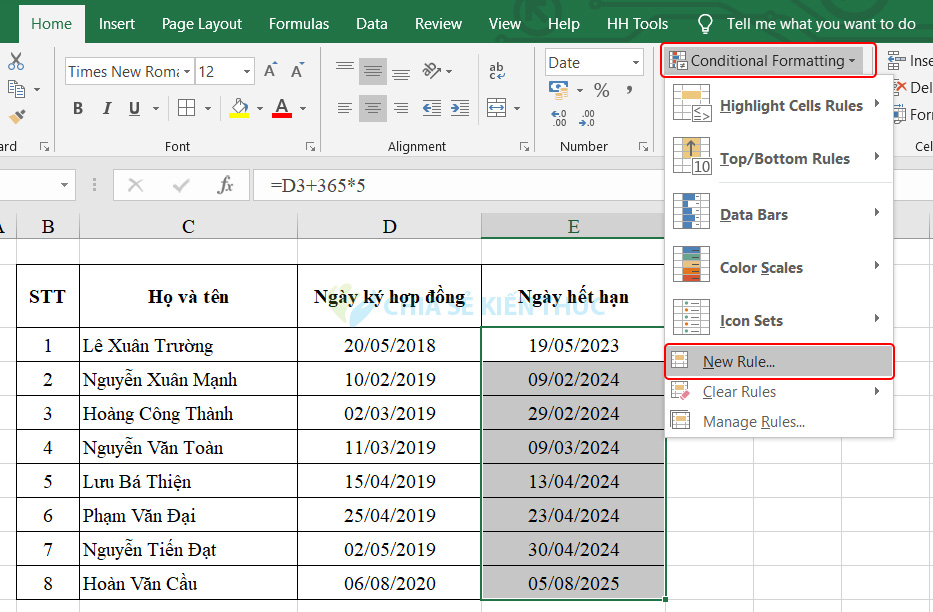This screenshot has height=612, width=933.
Task: Click the Increase Font Size icon
Action: pyautogui.click(x=271, y=71)
